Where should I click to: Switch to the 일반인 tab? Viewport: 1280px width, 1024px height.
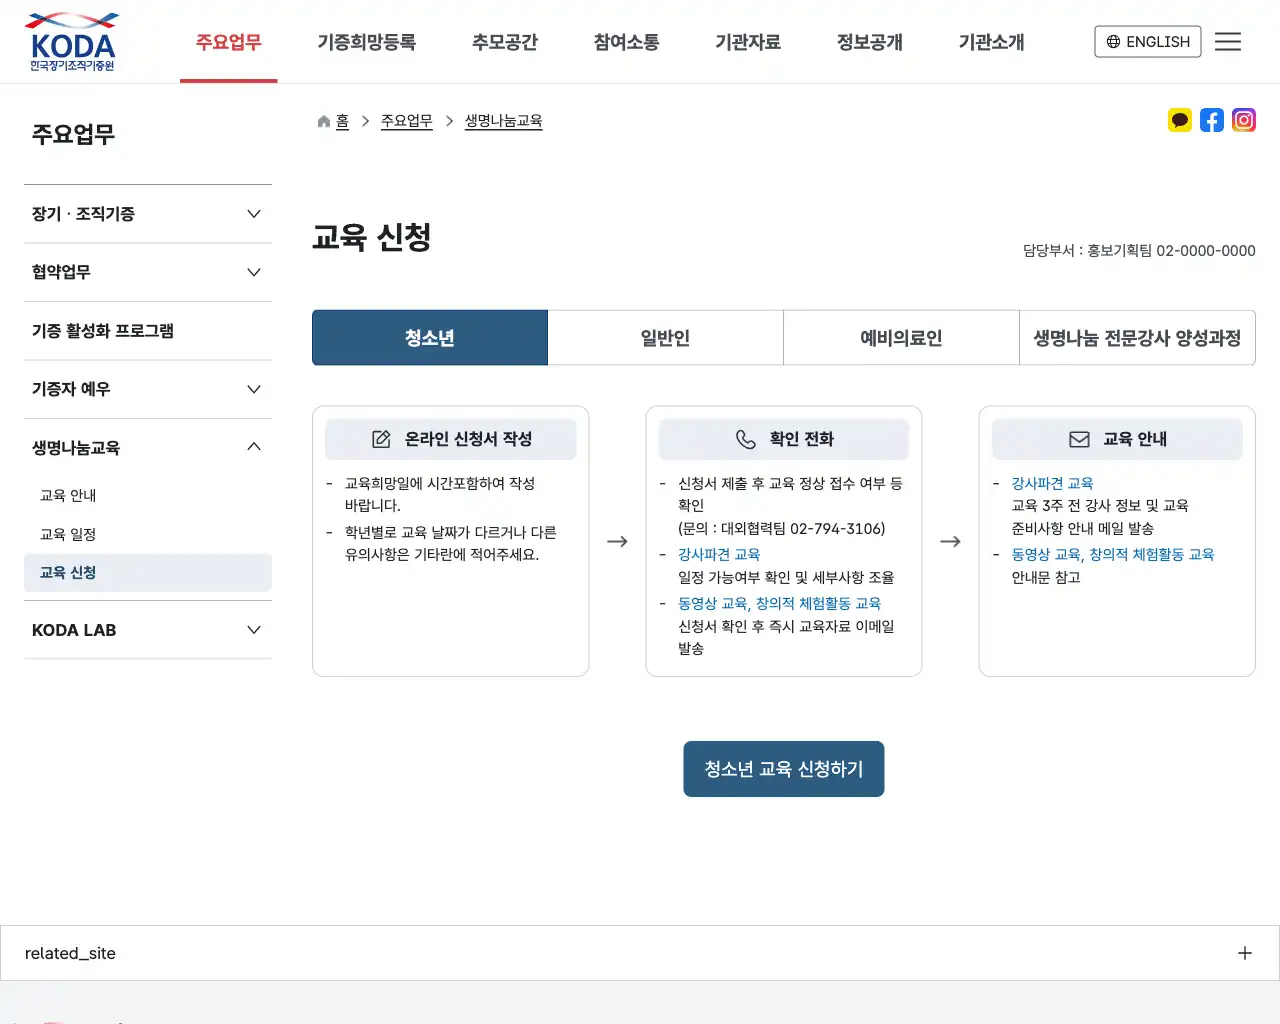[666, 337]
